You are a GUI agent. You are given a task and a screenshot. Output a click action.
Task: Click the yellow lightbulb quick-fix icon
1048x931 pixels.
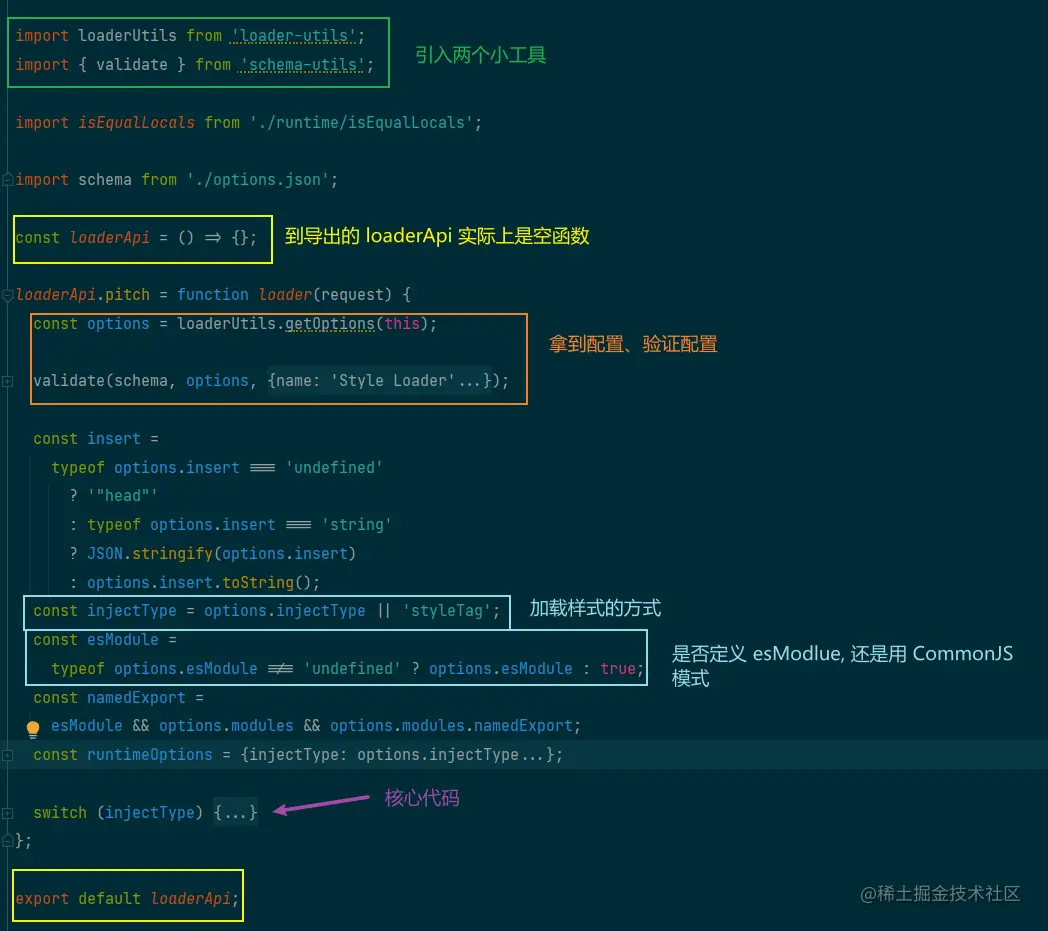click(32, 728)
